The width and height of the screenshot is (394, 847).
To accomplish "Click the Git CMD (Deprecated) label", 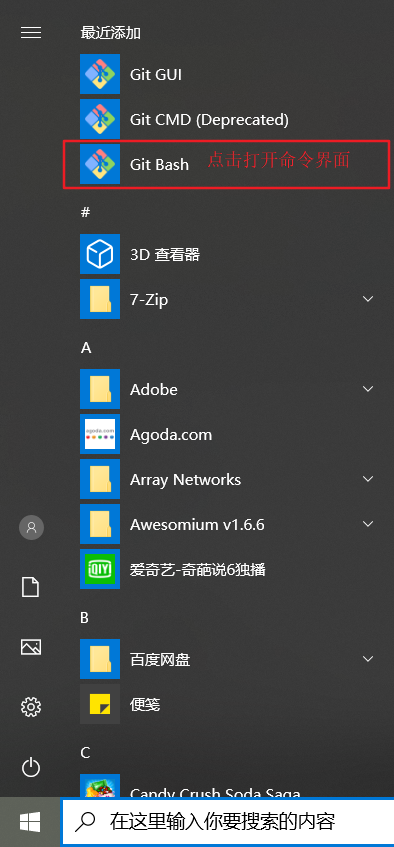I will click(209, 119).
